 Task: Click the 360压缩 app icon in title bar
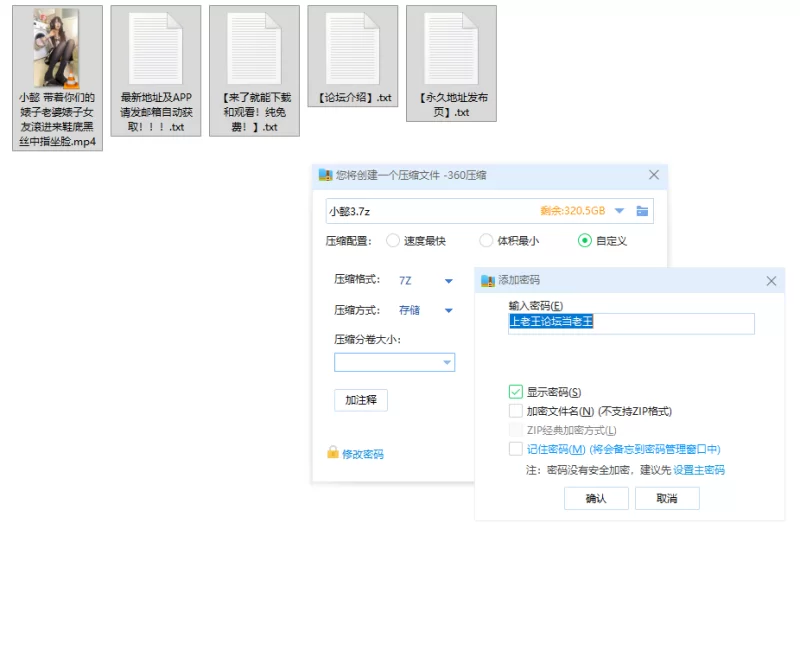[326, 175]
